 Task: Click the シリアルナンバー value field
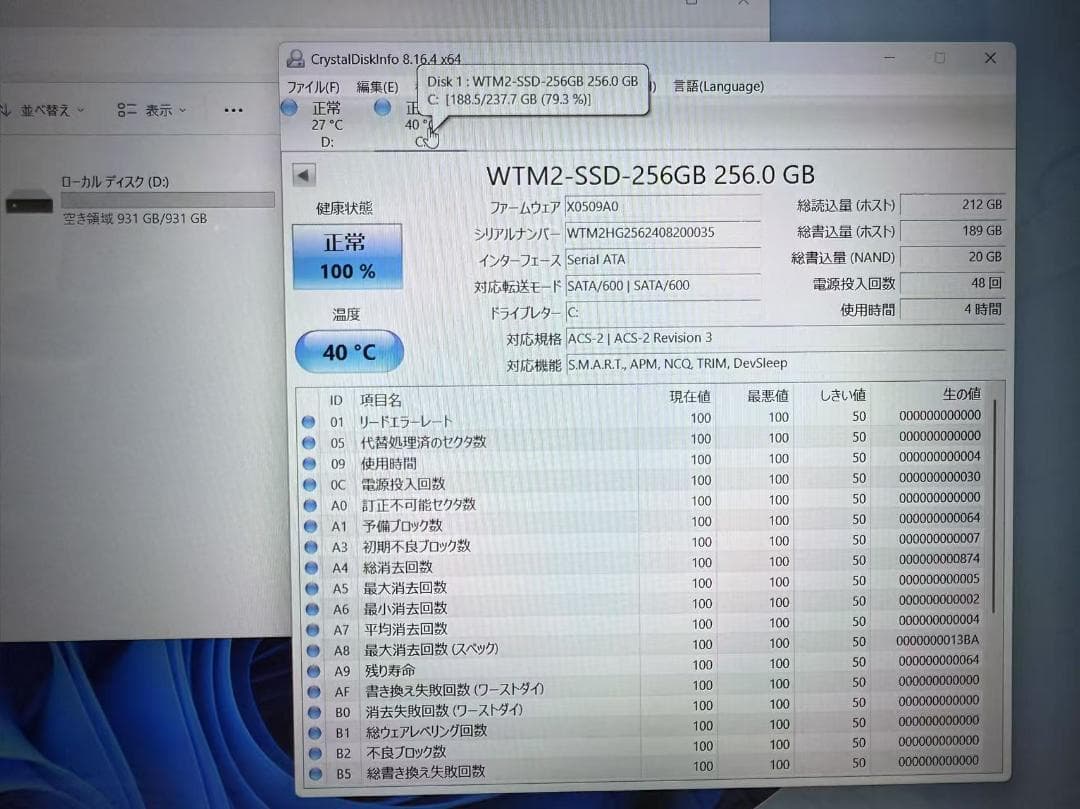pos(663,234)
